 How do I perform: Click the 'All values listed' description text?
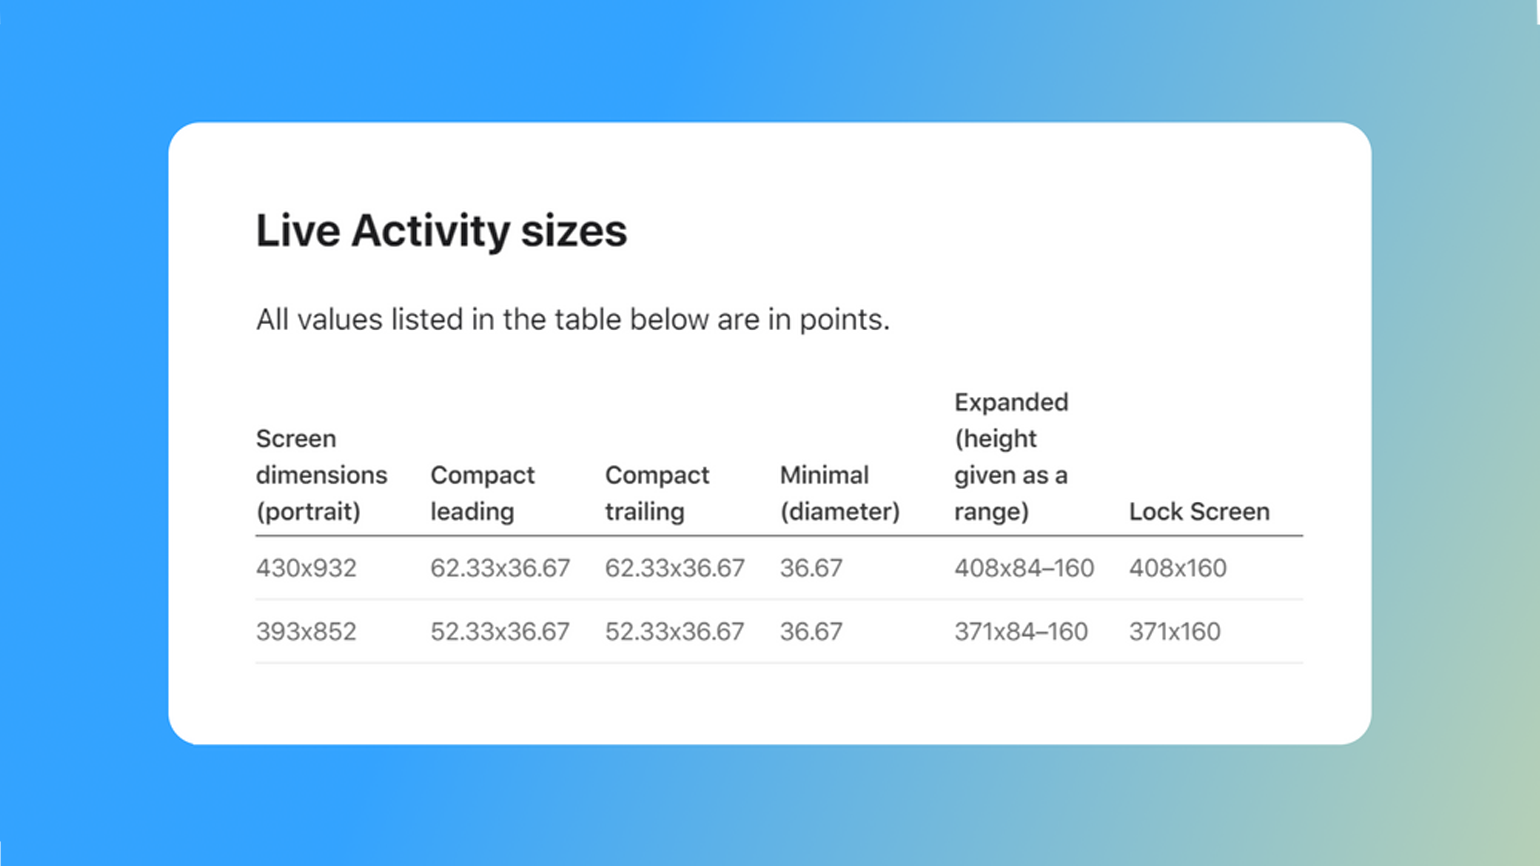pos(572,320)
